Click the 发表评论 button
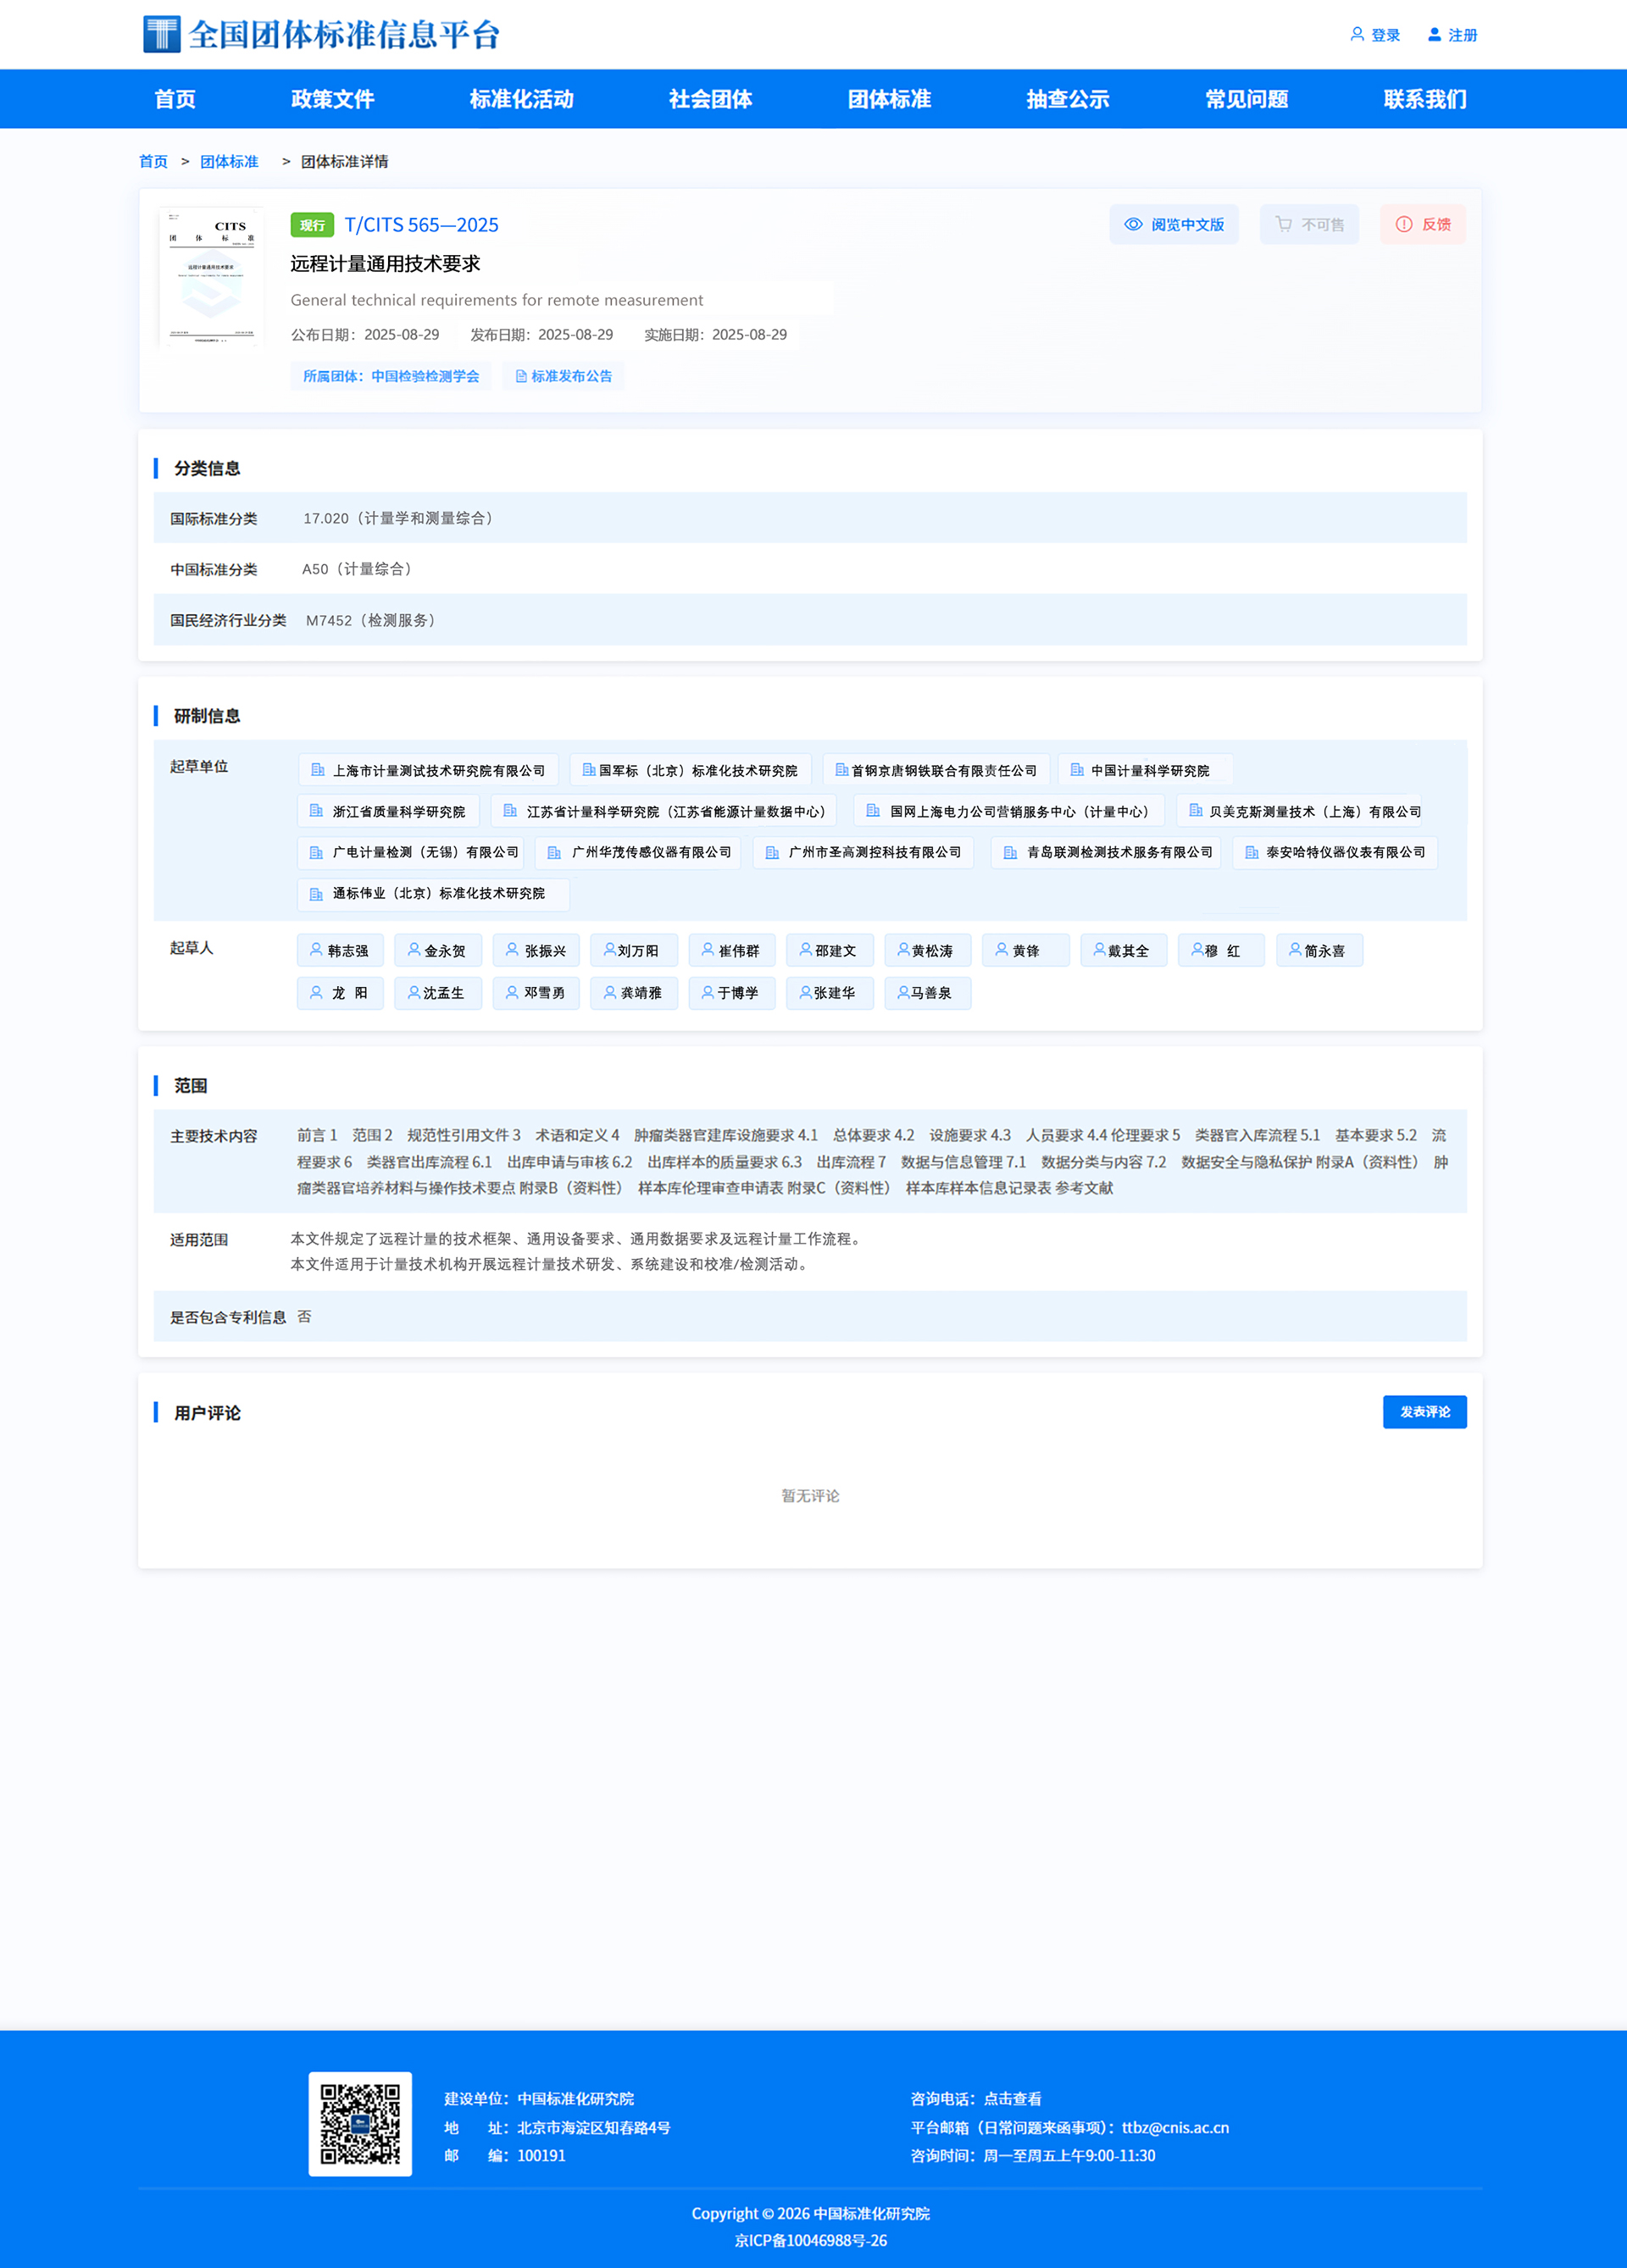 point(1425,1412)
